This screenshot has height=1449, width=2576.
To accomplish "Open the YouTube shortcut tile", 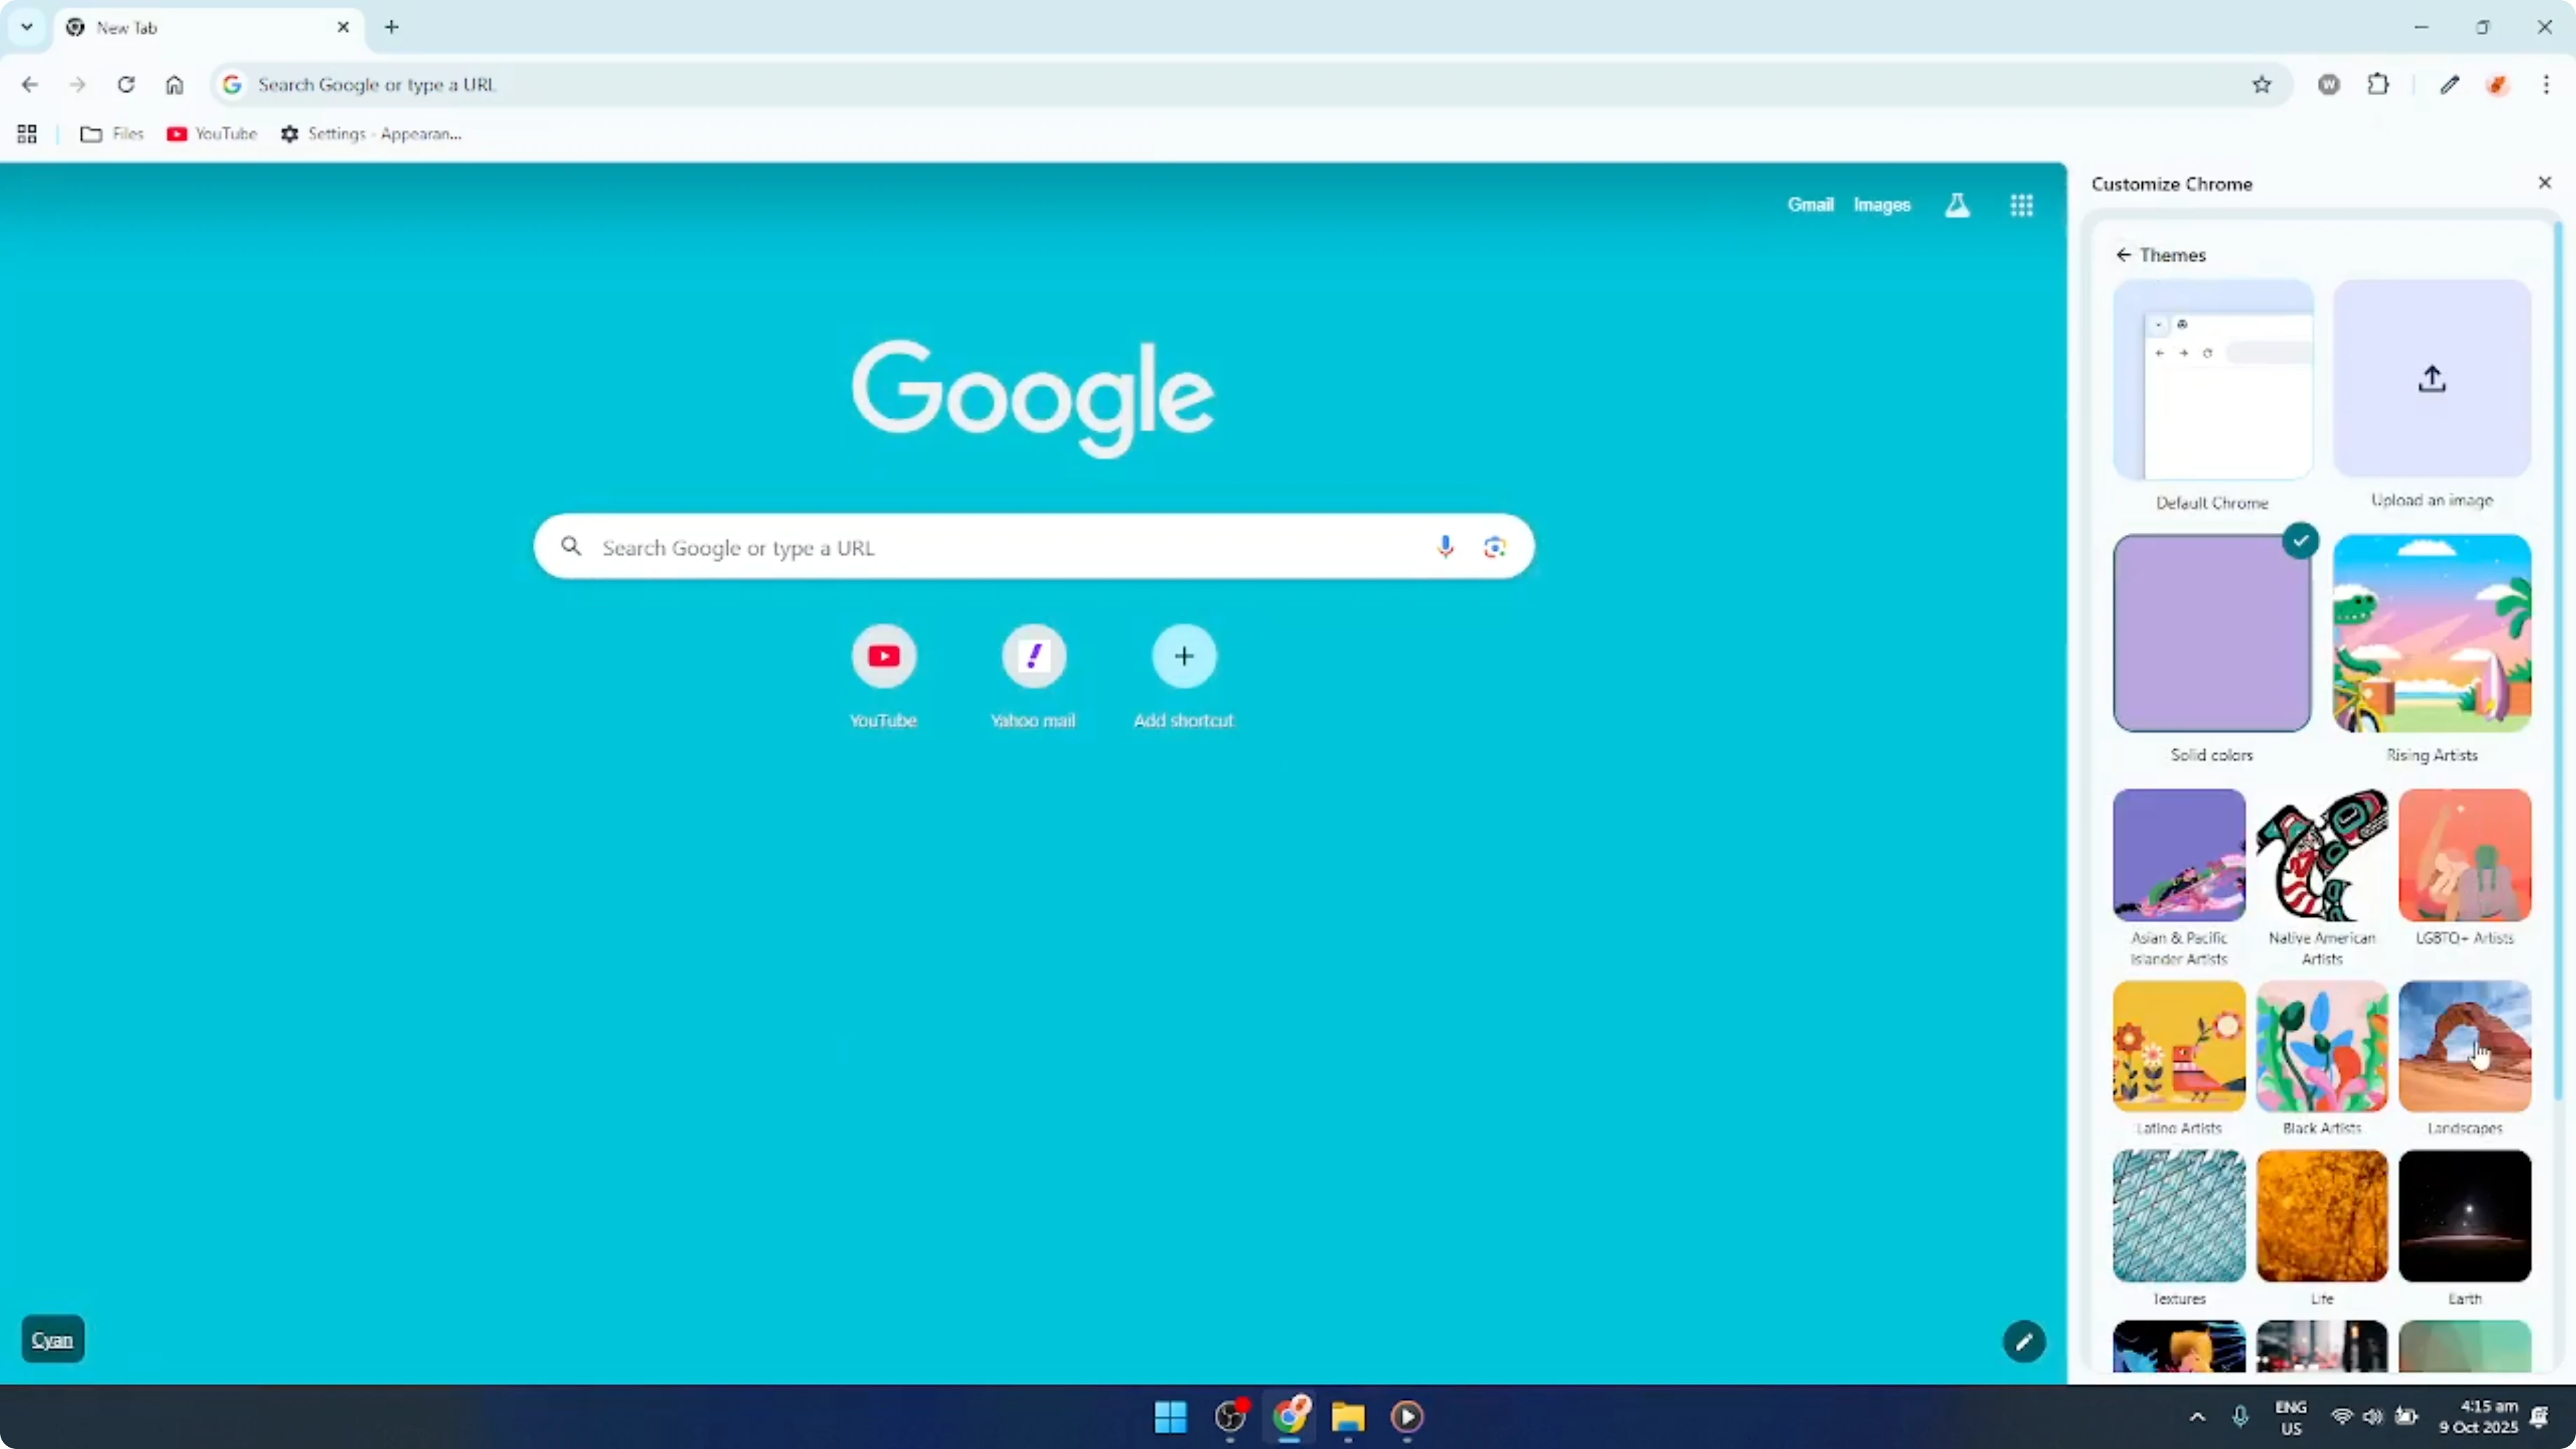I will (x=883, y=656).
